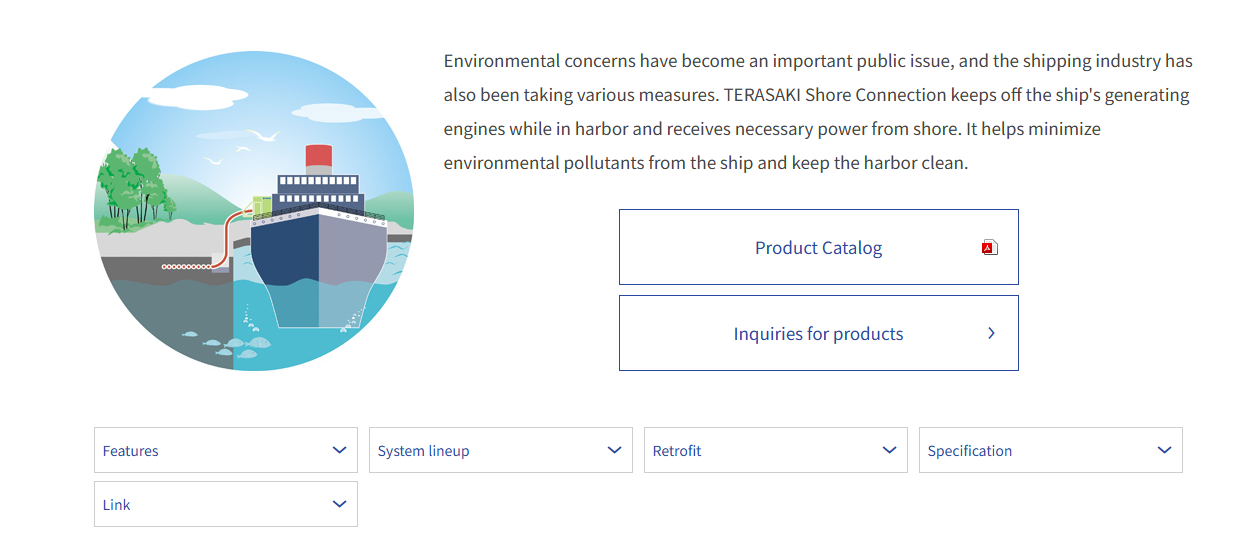Open the Retrofit section chevron

[x=889, y=450]
